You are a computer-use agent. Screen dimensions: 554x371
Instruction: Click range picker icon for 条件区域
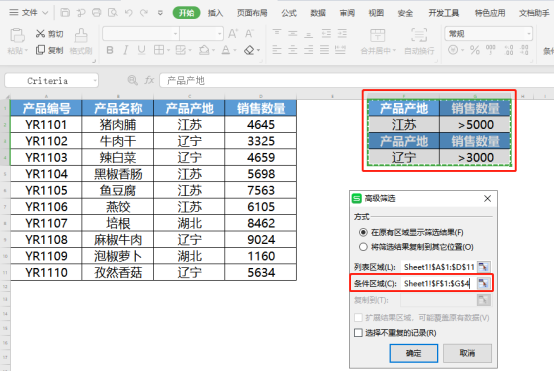[x=483, y=283]
